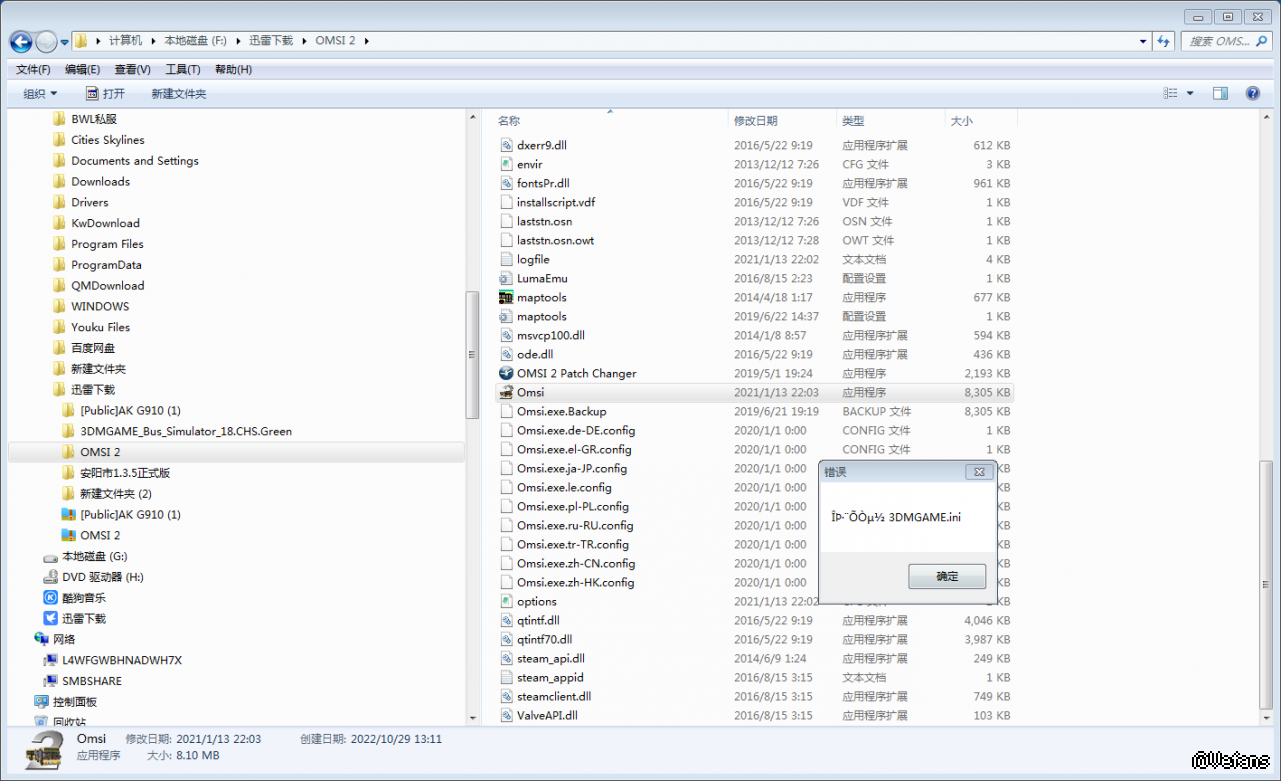The width and height of the screenshot is (1281, 781).
Task: Select the Program Files folder in tree
Action: coord(107,244)
